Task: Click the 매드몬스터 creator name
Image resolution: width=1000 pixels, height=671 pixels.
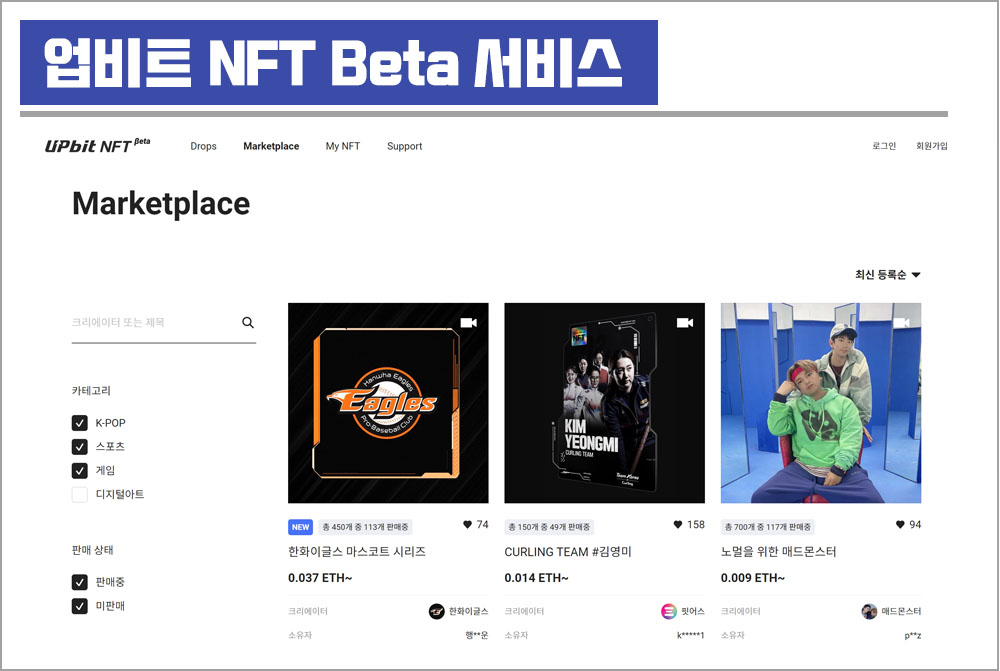Action: [901, 612]
